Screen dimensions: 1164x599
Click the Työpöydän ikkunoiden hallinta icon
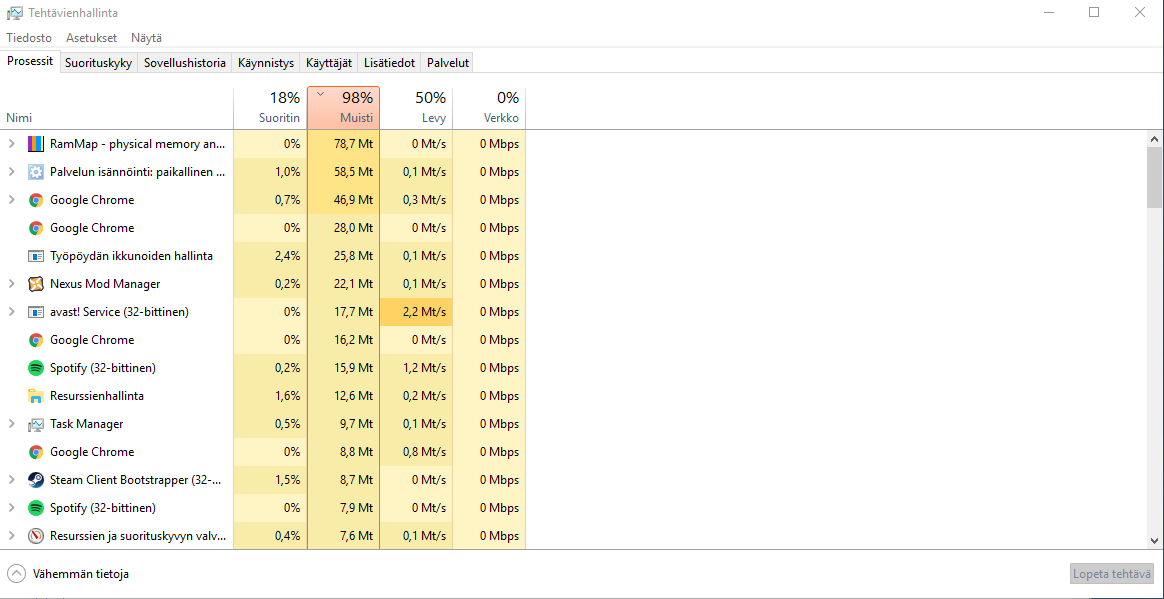point(36,256)
